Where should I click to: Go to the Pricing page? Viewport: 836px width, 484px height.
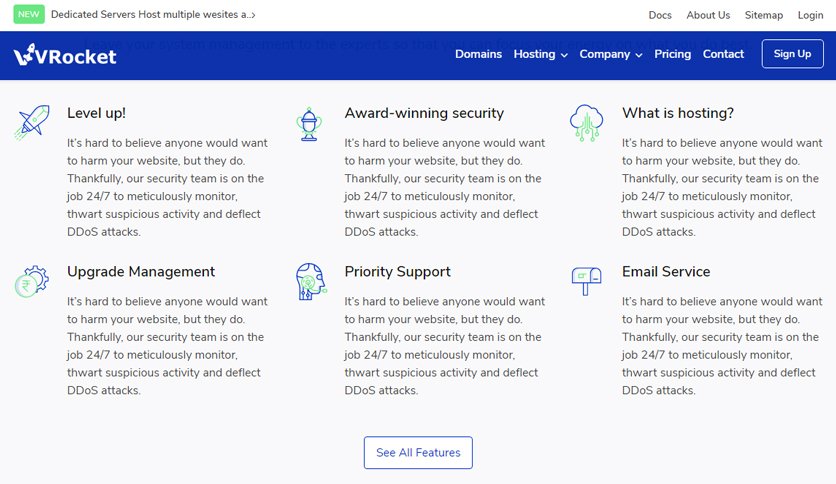pyautogui.click(x=672, y=54)
